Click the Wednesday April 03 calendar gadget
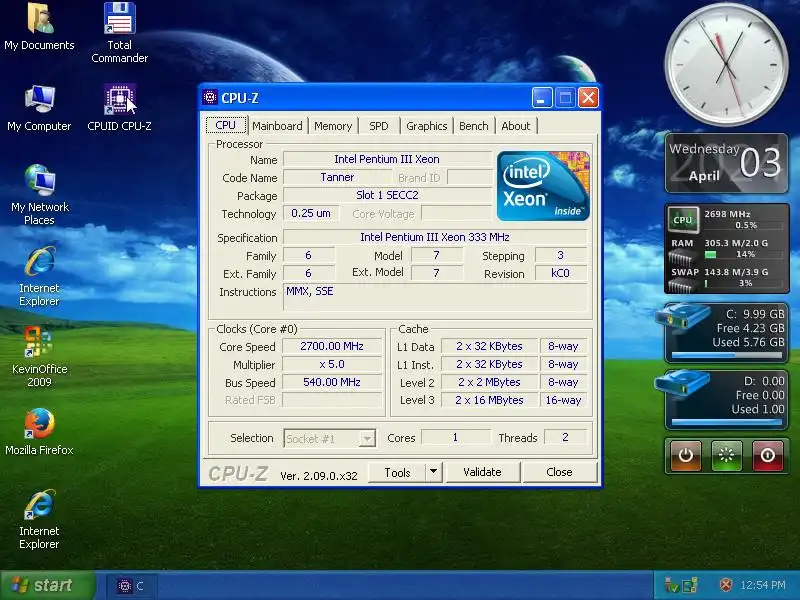Image resolution: width=800 pixels, height=600 pixels. [x=726, y=163]
